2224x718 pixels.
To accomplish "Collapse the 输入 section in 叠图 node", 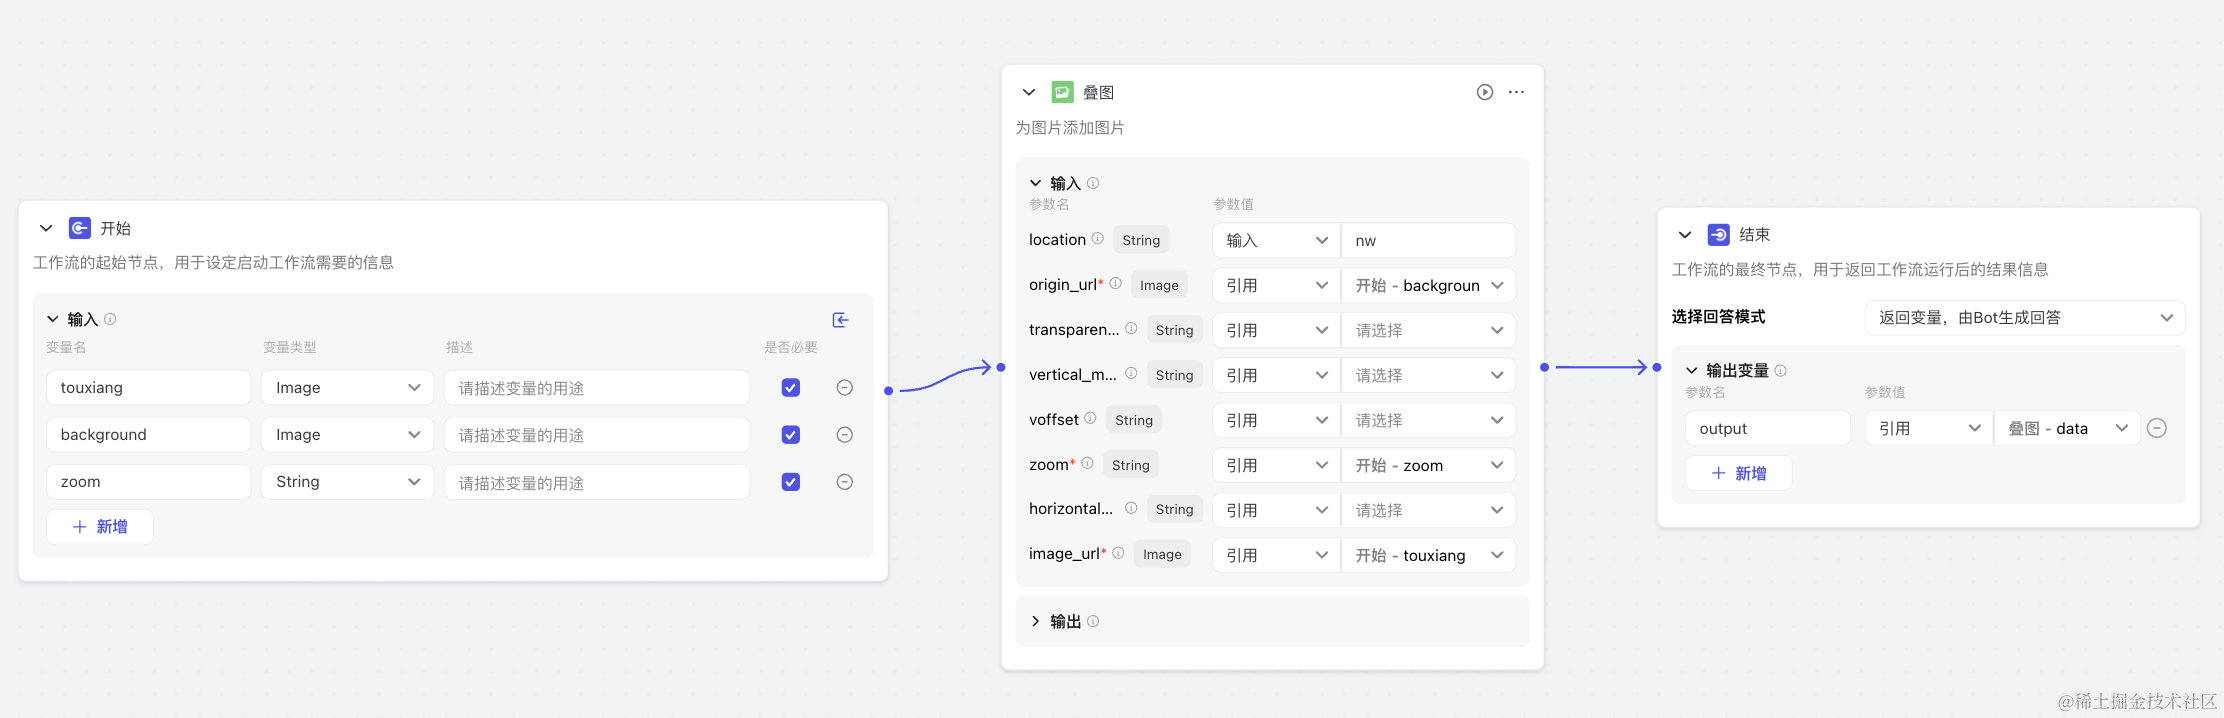I will (x=1036, y=183).
